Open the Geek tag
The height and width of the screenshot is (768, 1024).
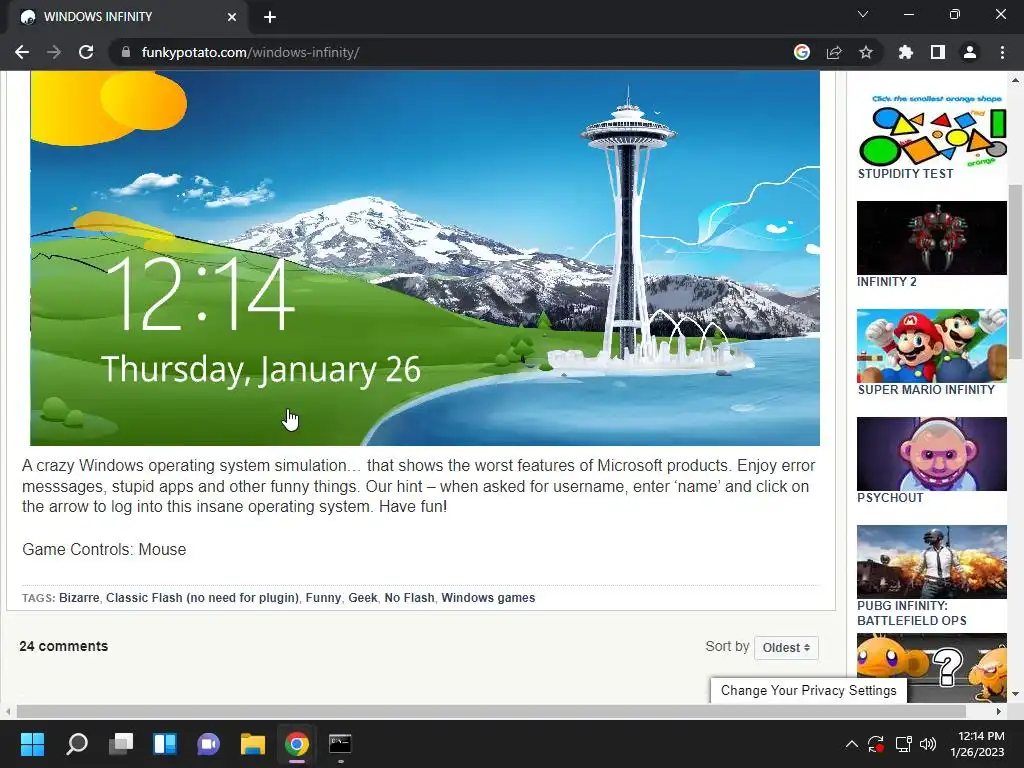pyautogui.click(x=363, y=598)
